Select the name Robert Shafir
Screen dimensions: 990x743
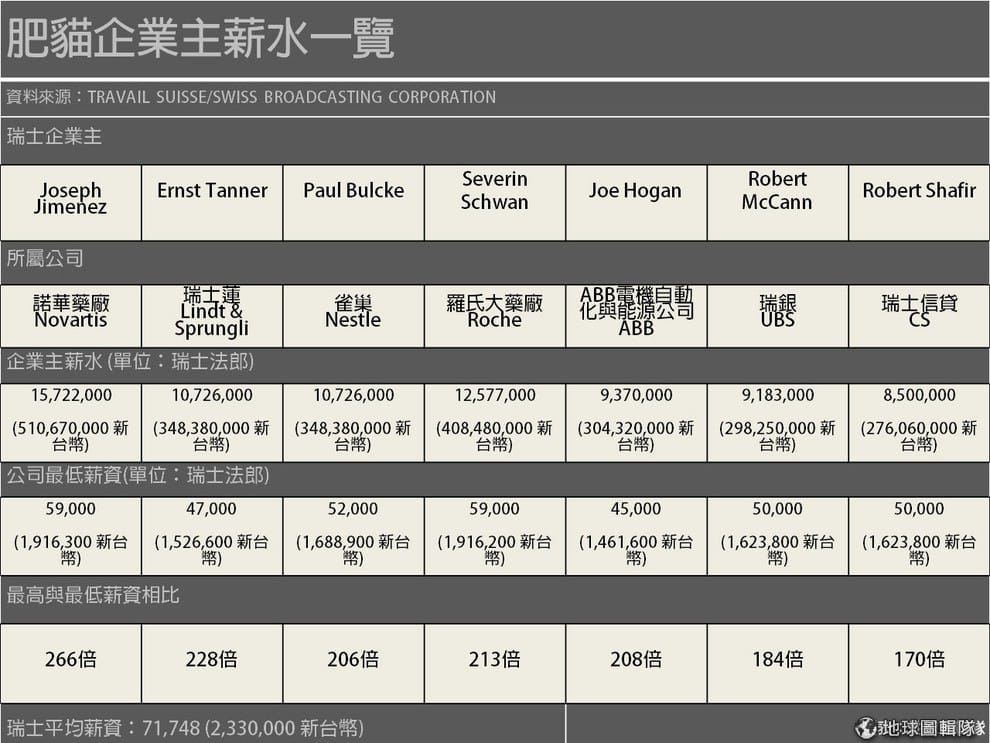pos(919,190)
